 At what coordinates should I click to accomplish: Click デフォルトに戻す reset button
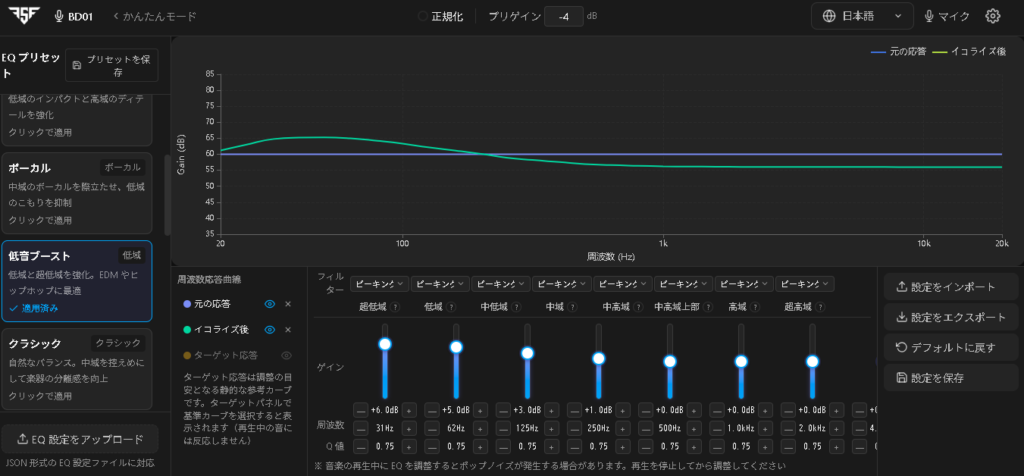951,347
